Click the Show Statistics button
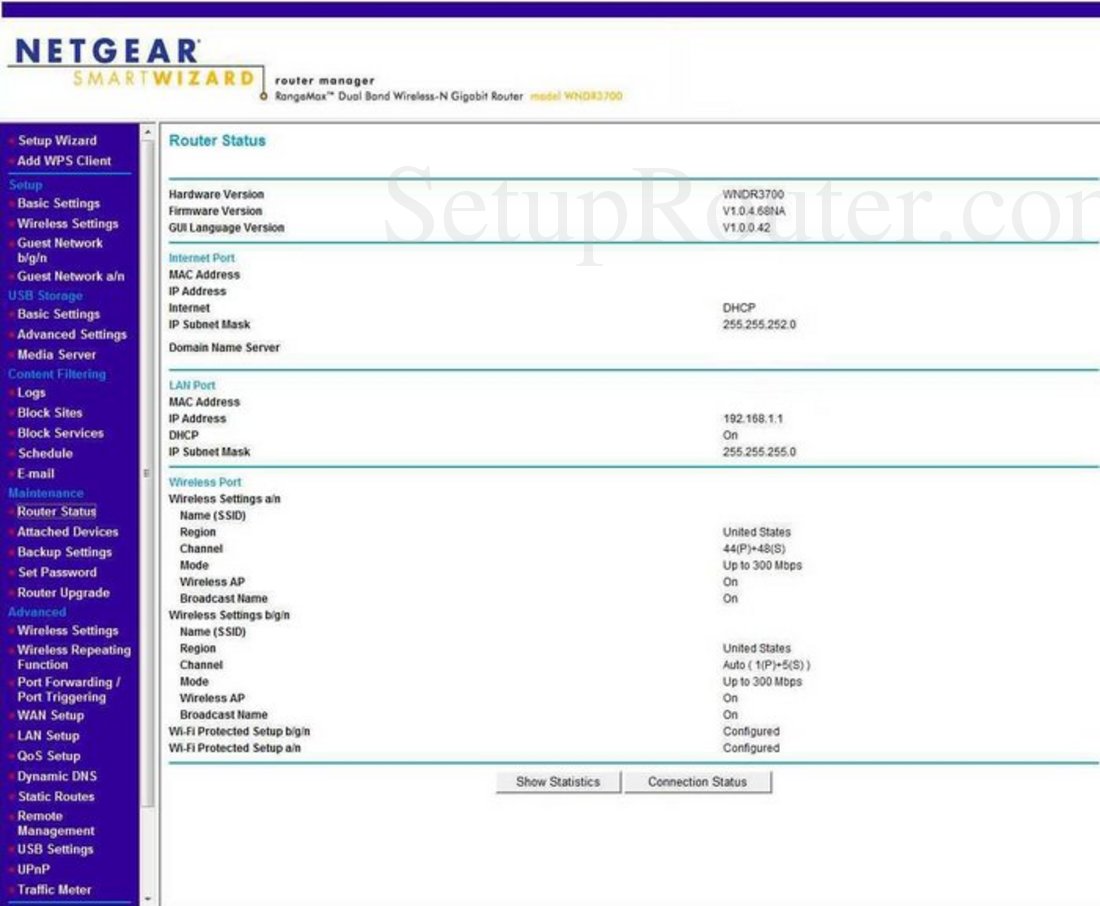Viewport: 1100px width, 906px height. tap(557, 782)
